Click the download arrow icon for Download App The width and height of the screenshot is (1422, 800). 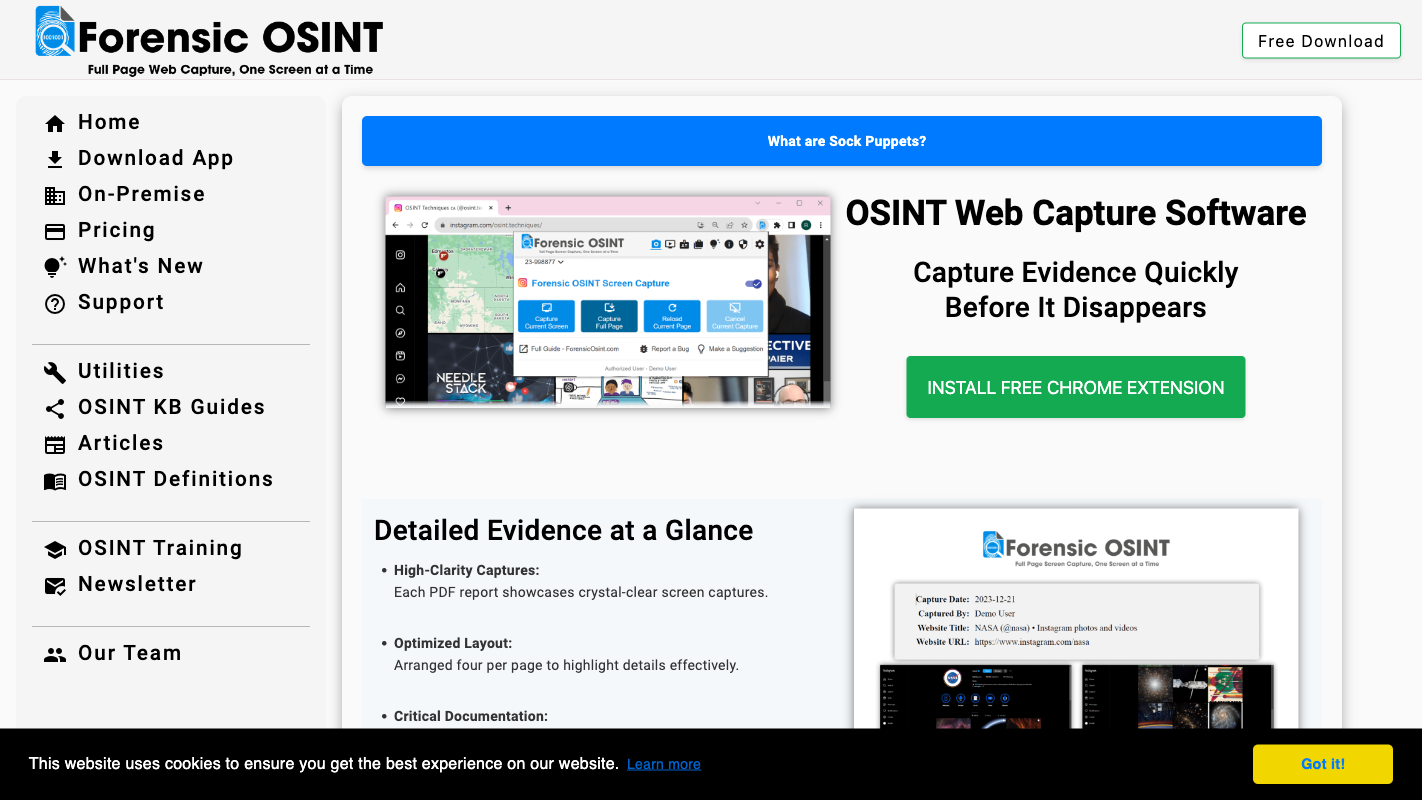pos(55,159)
